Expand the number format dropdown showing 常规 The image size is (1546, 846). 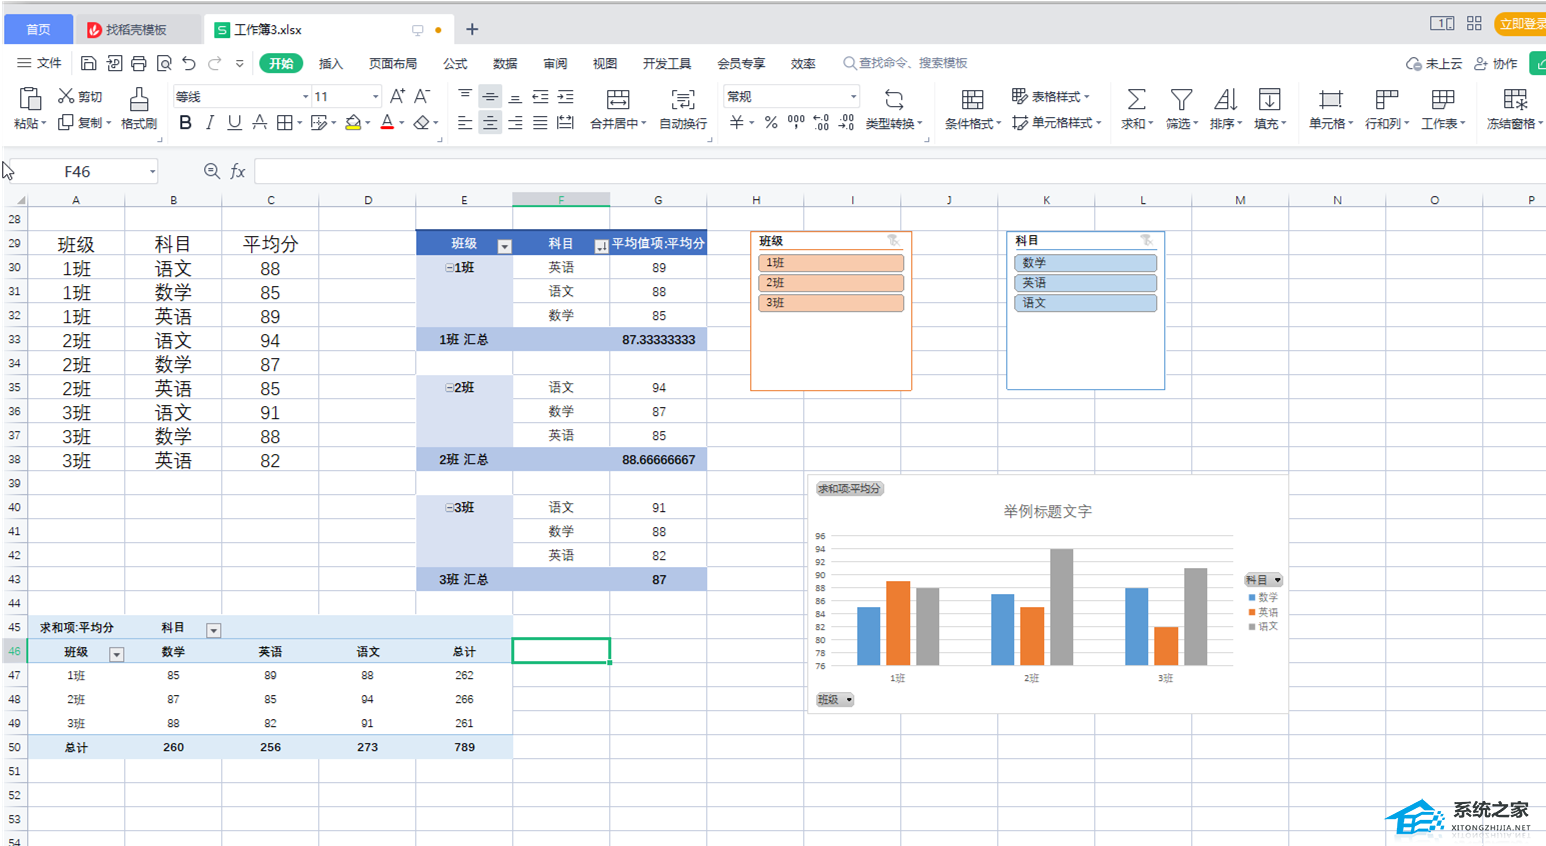(x=852, y=97)
